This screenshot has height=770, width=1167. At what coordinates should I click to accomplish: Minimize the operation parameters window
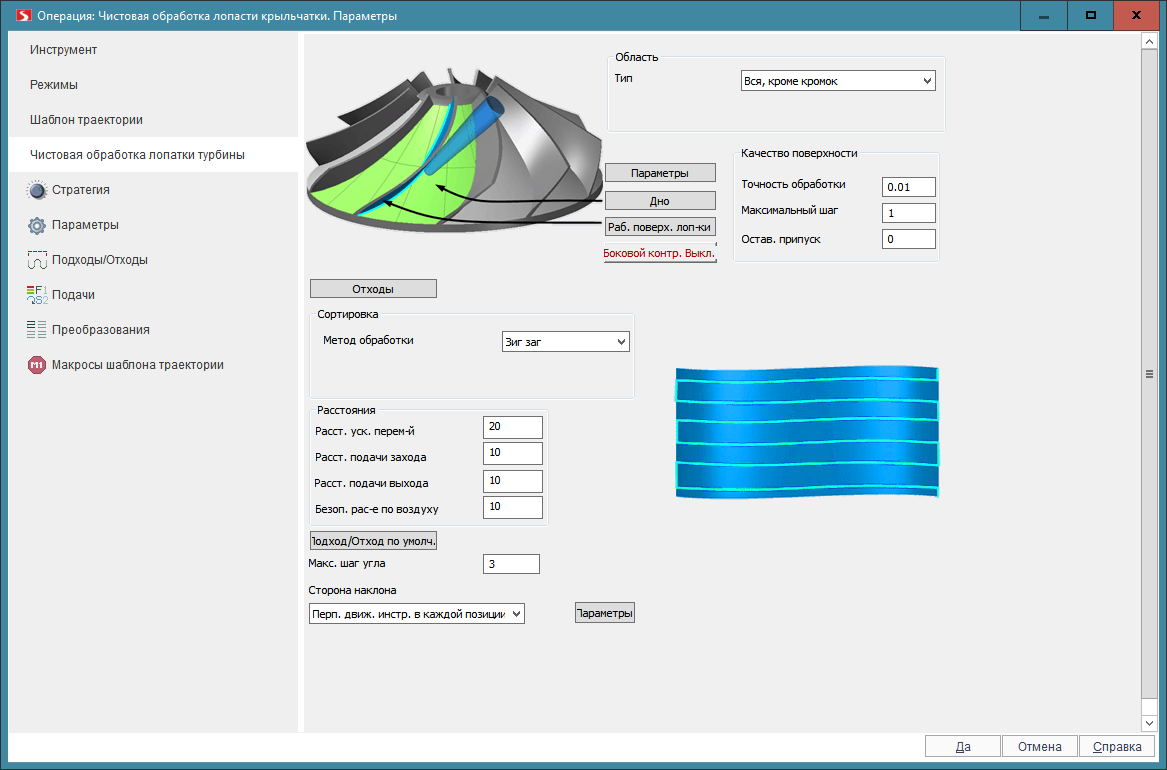click(x=1043, y=16)
